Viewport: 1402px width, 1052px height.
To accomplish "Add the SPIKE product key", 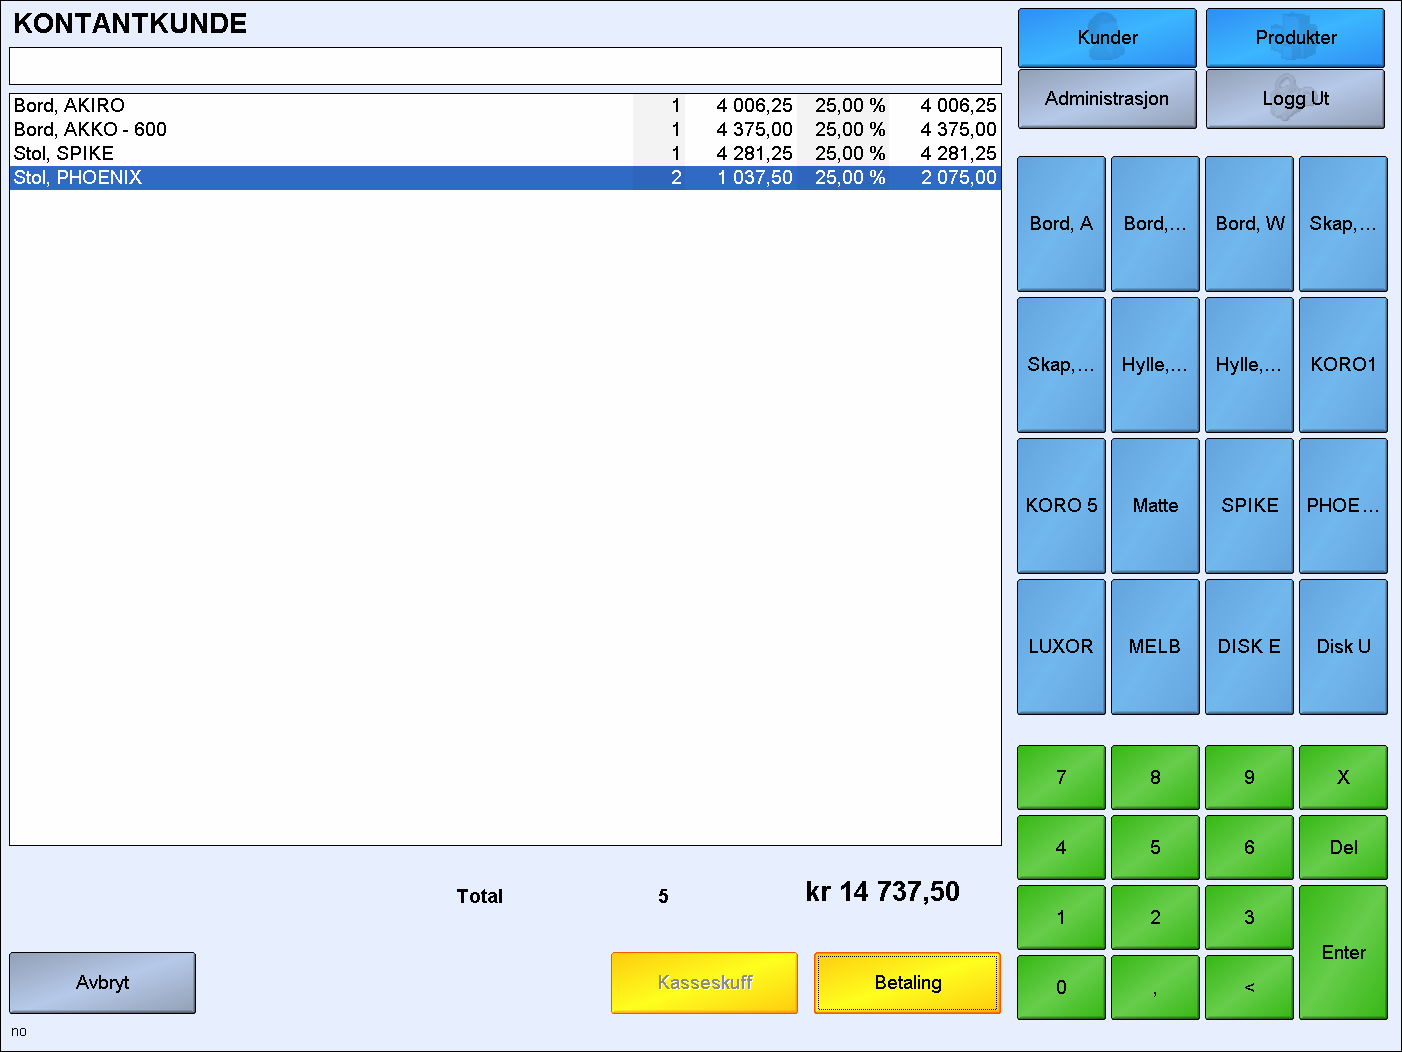I will [x=1249, y=506].
